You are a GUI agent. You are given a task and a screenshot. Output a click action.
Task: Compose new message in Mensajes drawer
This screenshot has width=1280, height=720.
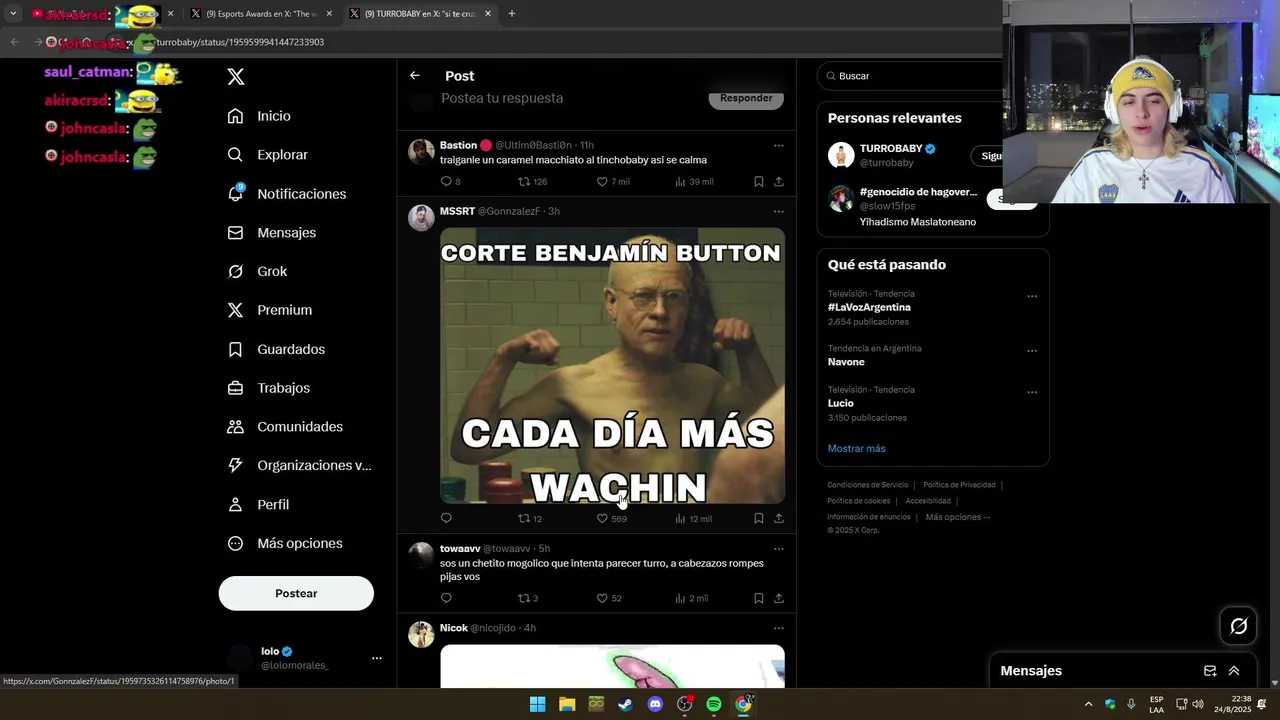coord(1210,671)
